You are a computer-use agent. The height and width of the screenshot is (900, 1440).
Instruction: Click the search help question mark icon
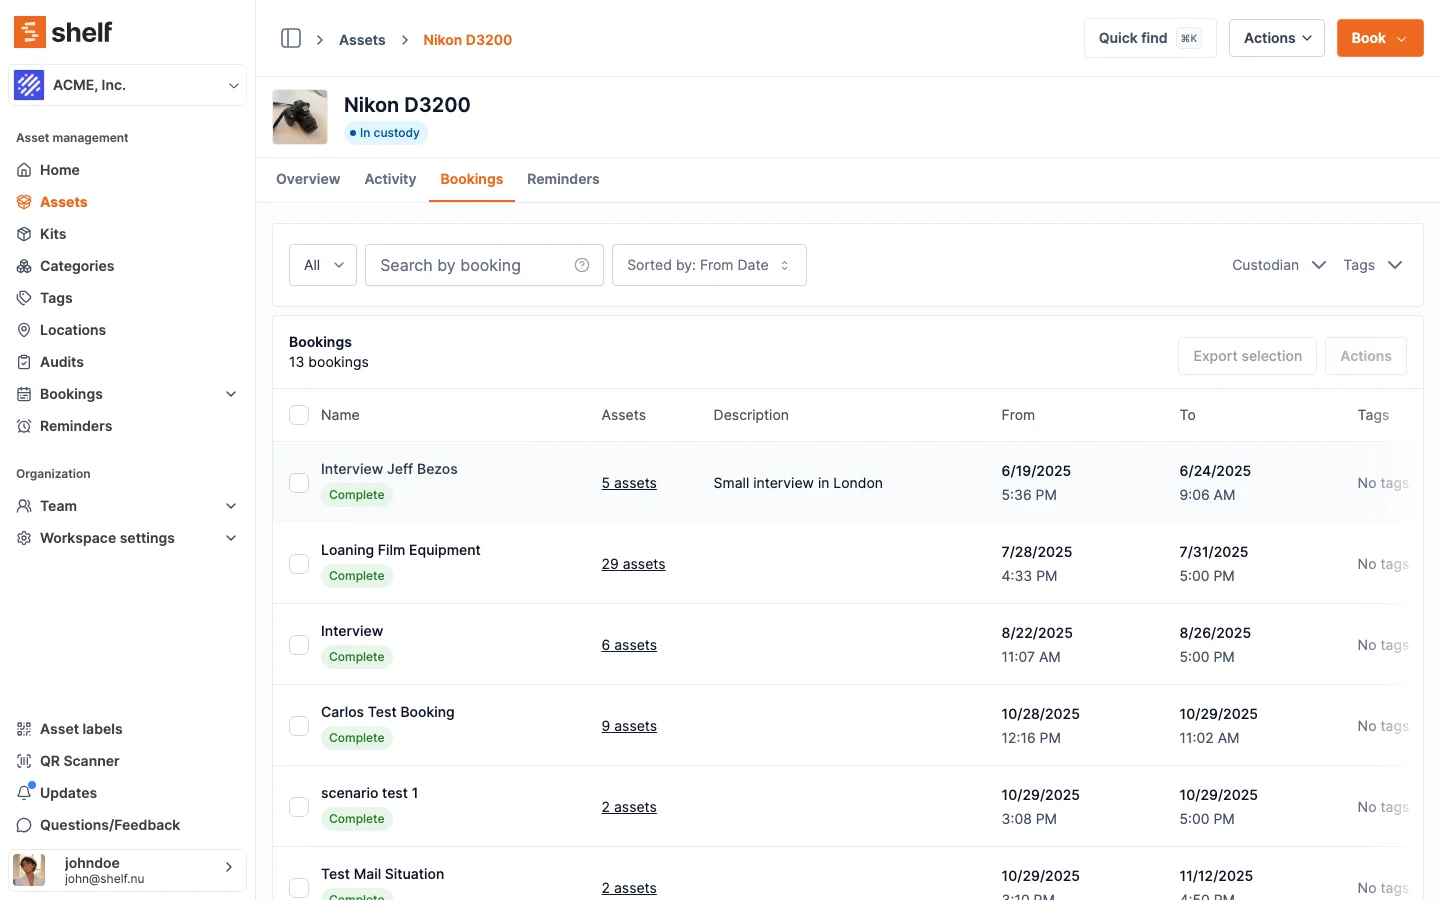pos(582,265)
